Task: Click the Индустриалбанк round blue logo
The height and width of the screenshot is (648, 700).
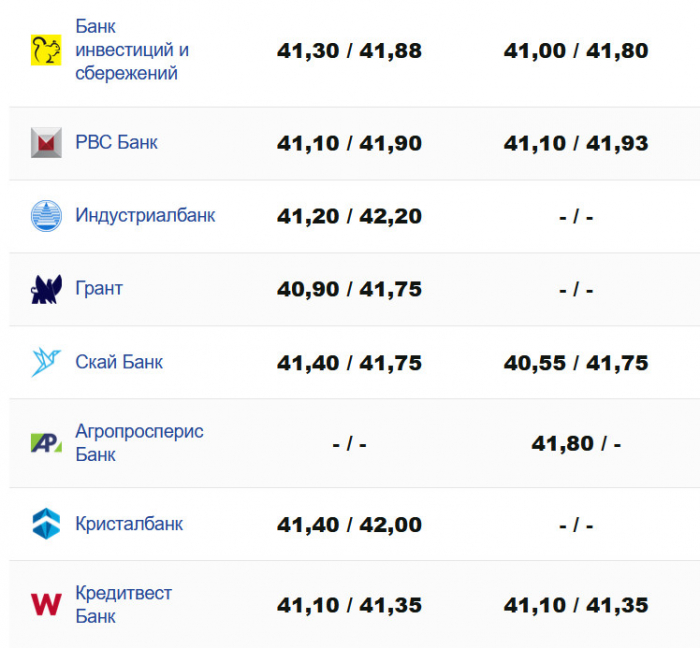Action: click(46, 216)
